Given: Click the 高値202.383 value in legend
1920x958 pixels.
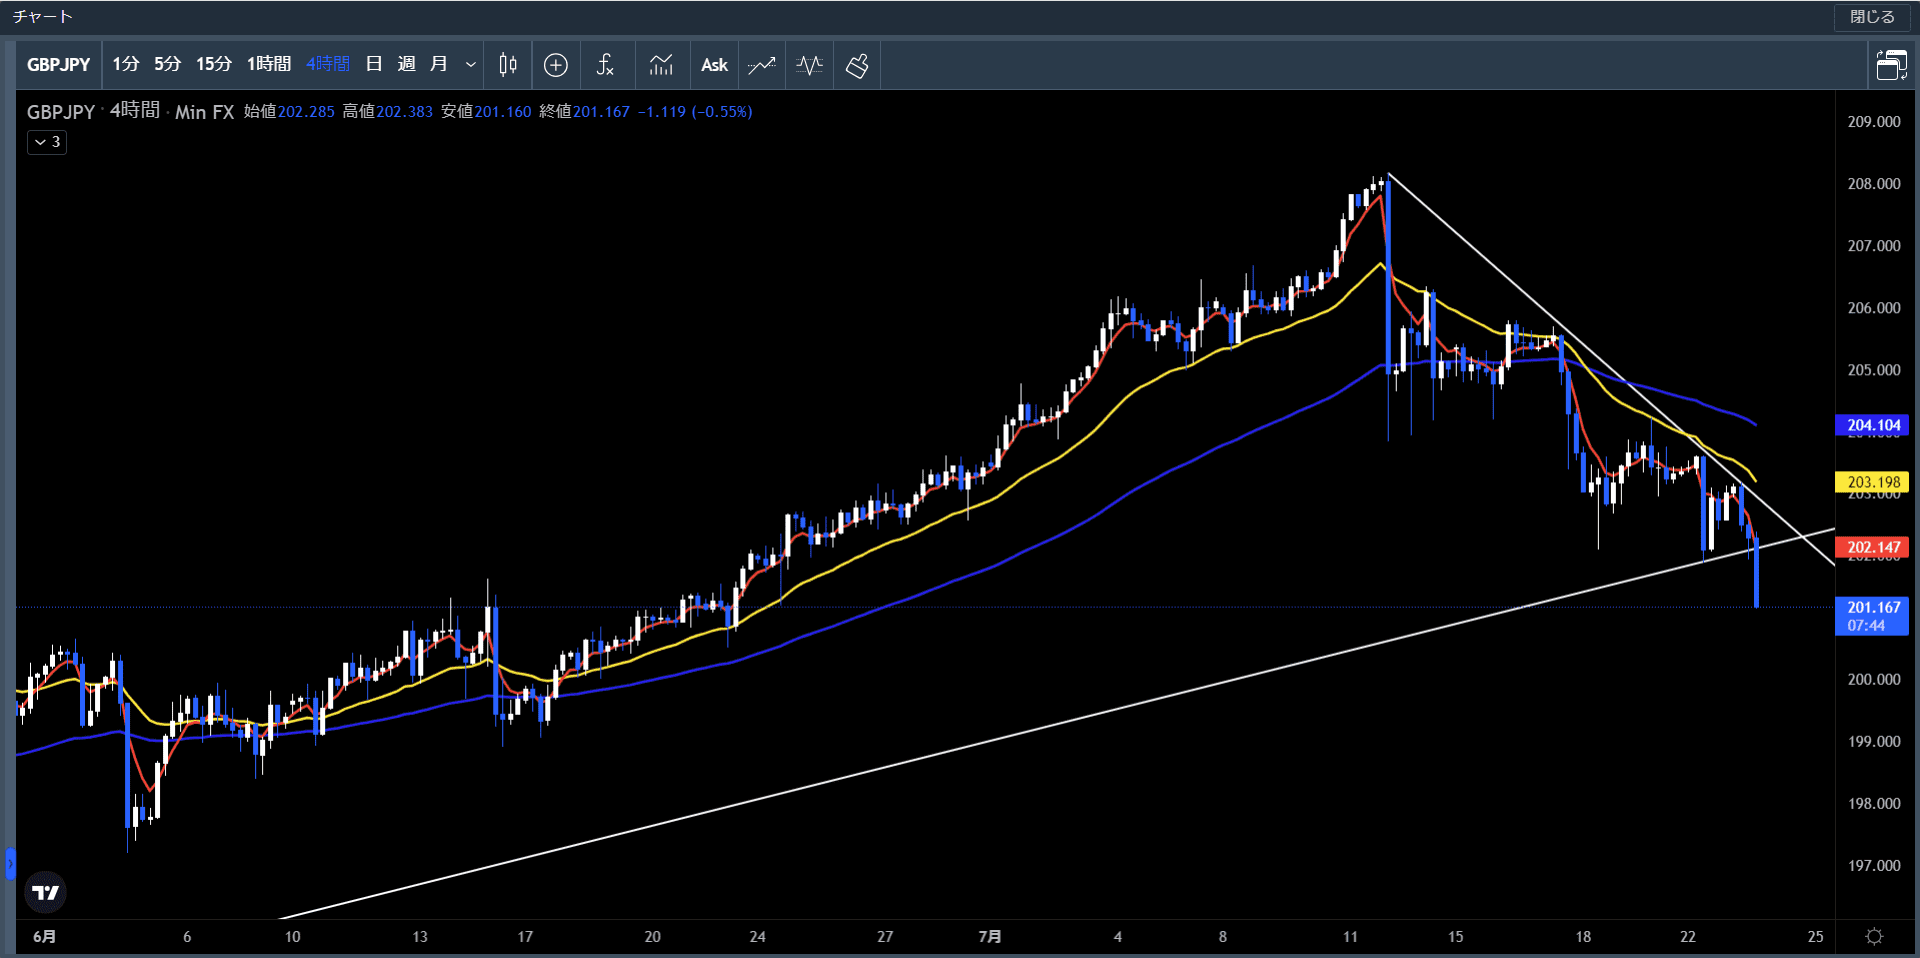Looking at the screenshot, I should click(x=388, y=112).
